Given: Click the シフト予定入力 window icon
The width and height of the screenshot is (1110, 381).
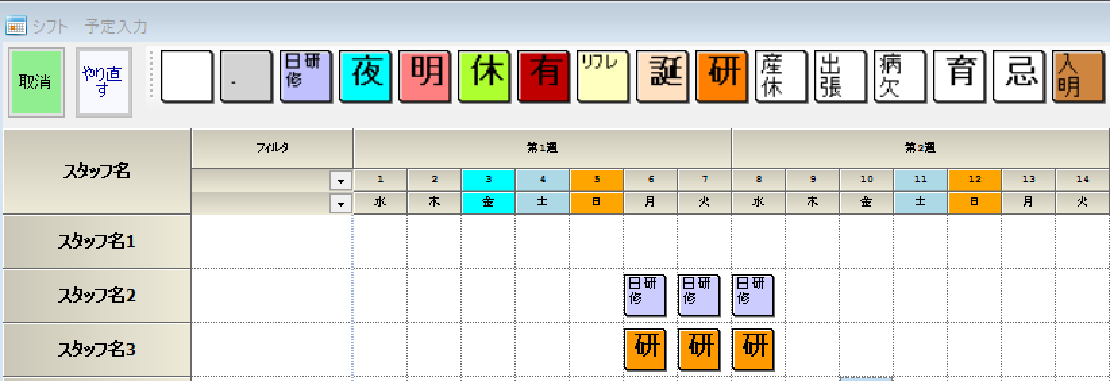Looking at the screenshot, I should pos(16,26).
